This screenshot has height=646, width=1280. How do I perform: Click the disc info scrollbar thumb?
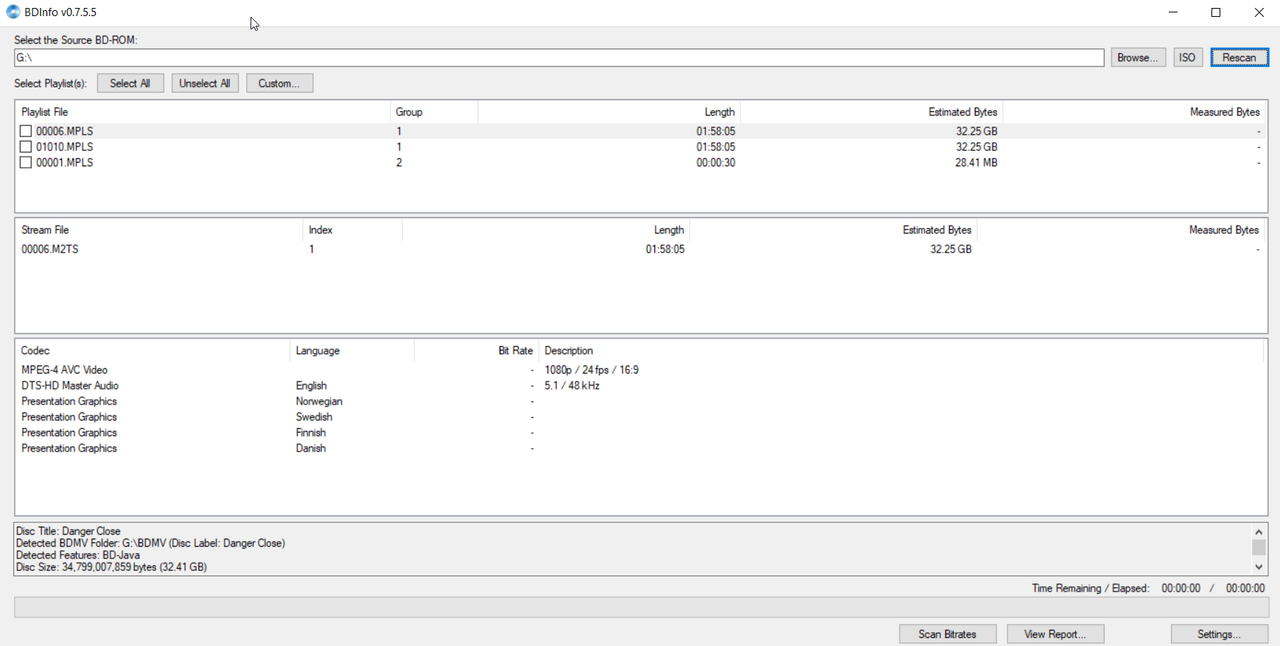tap(1259, 547)
